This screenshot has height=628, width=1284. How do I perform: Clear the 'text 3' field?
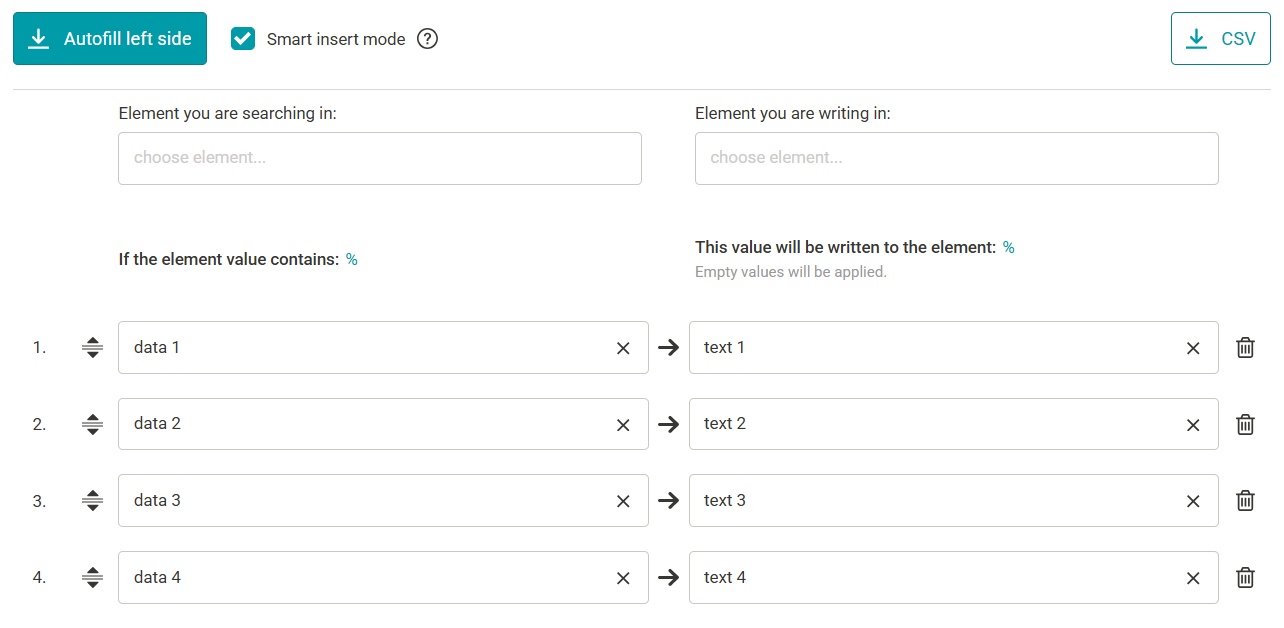coord(1193,501)
